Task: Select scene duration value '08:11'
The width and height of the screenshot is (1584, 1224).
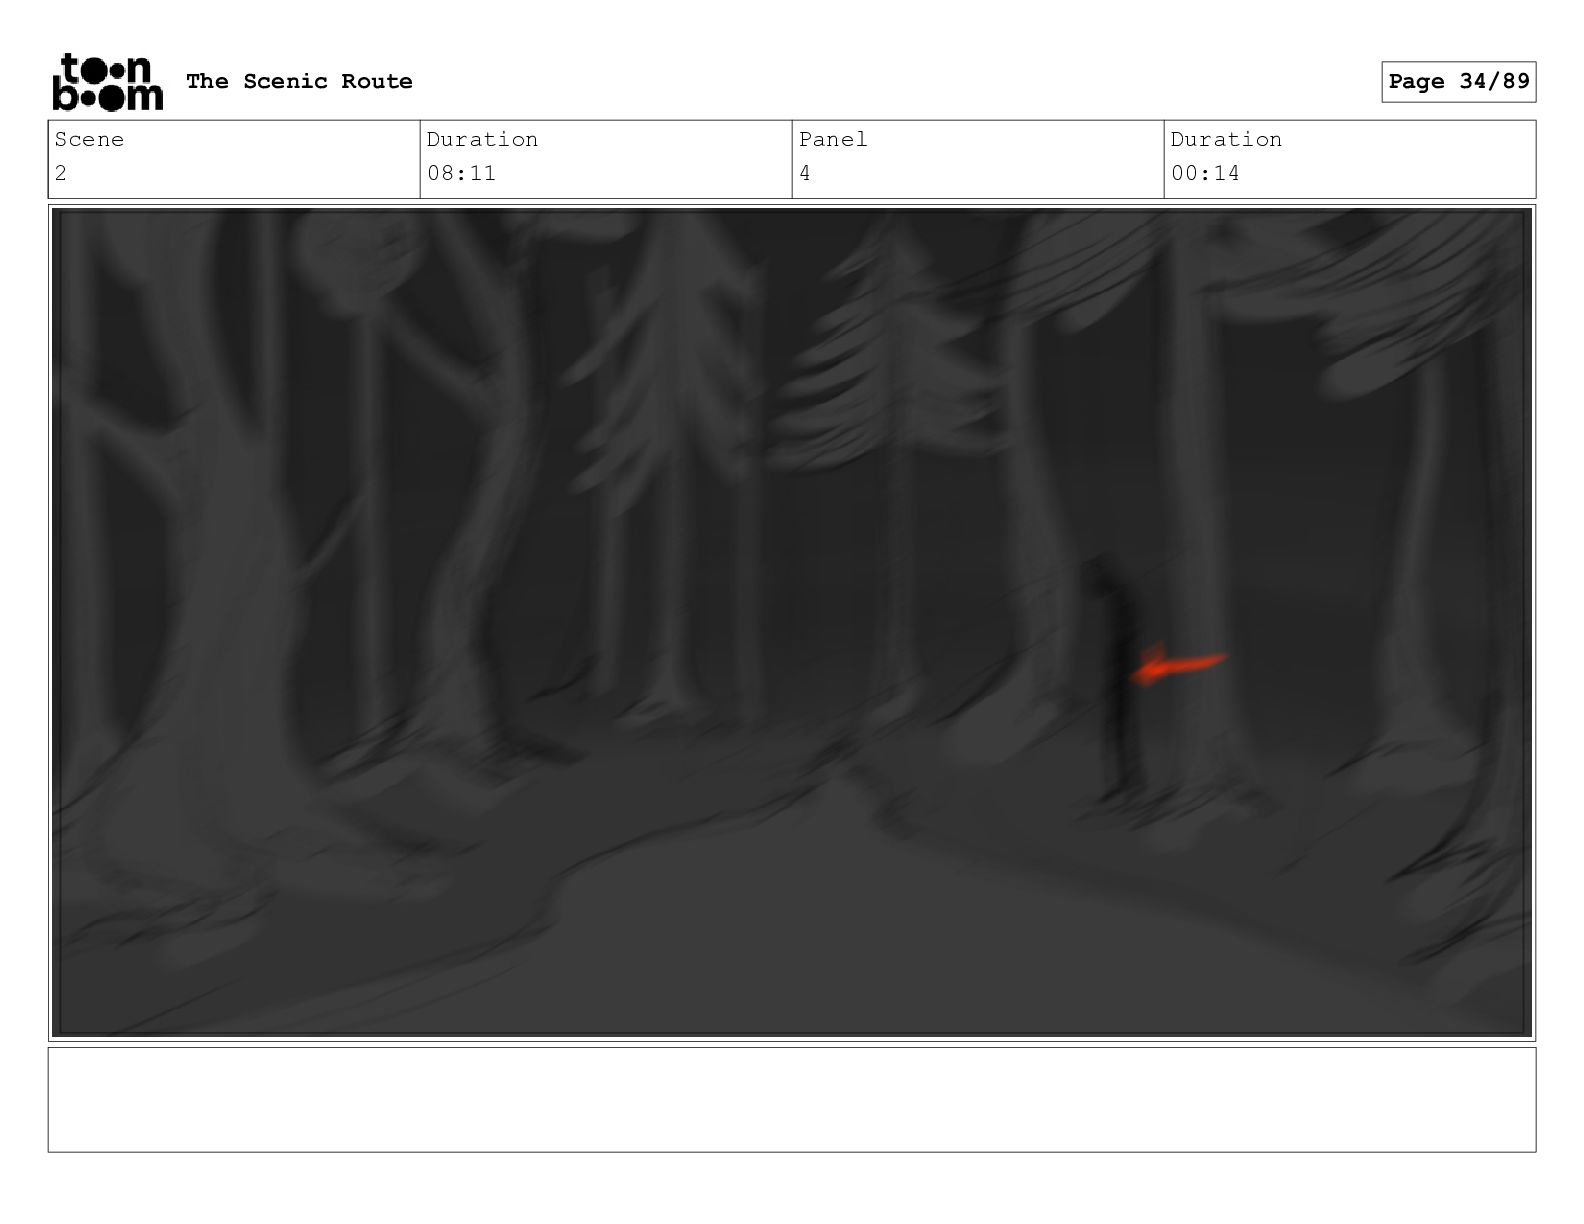Action: point(461,173)
